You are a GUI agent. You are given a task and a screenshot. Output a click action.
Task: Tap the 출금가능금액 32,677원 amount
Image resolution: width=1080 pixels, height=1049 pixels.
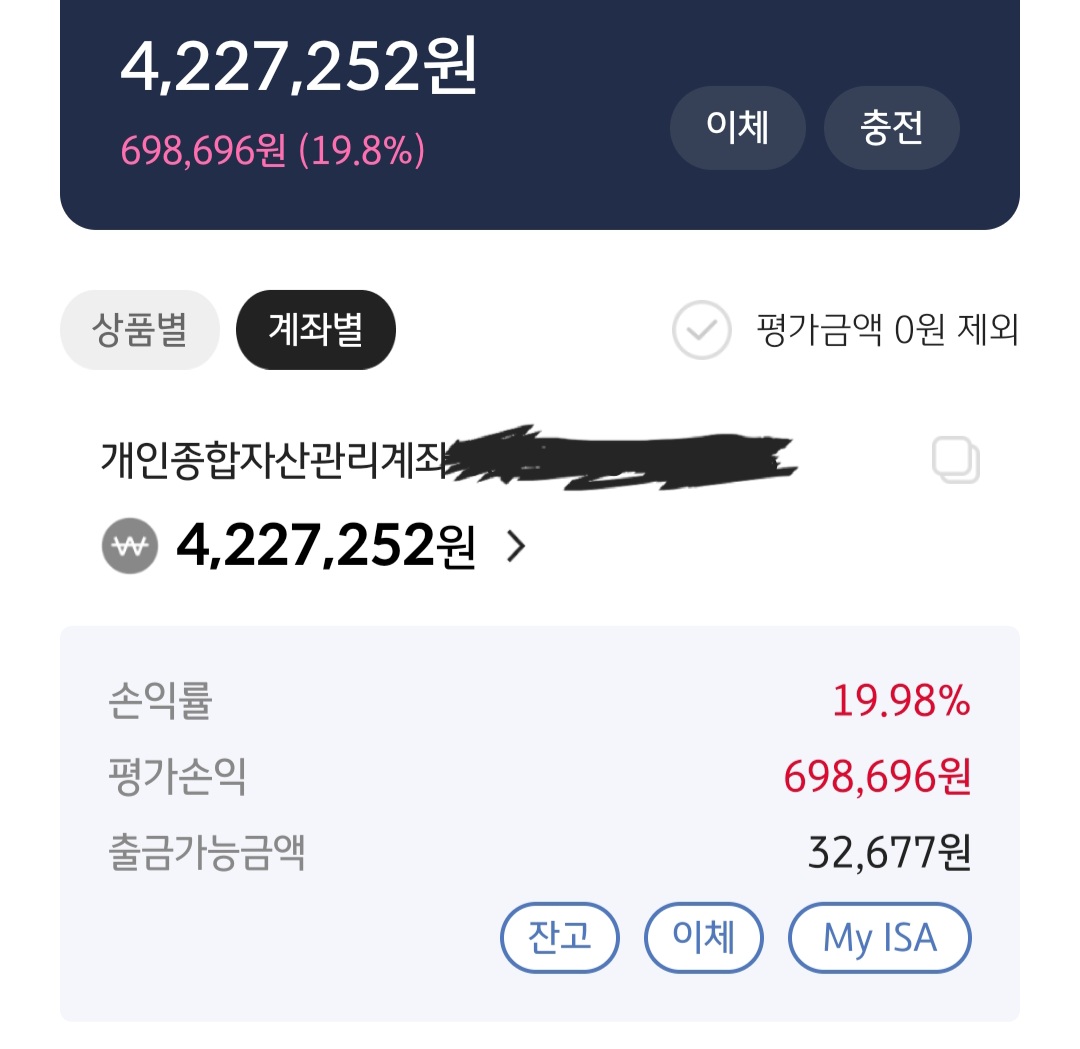click(889, 853)
